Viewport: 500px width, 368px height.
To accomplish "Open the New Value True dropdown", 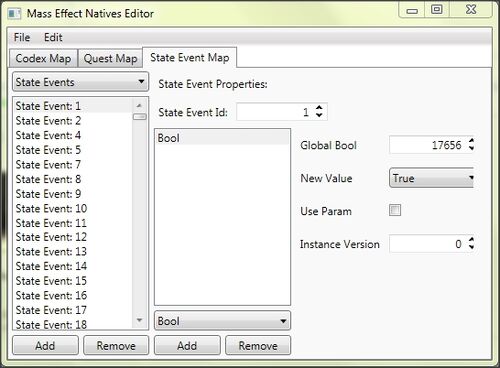I will point(431,178).
